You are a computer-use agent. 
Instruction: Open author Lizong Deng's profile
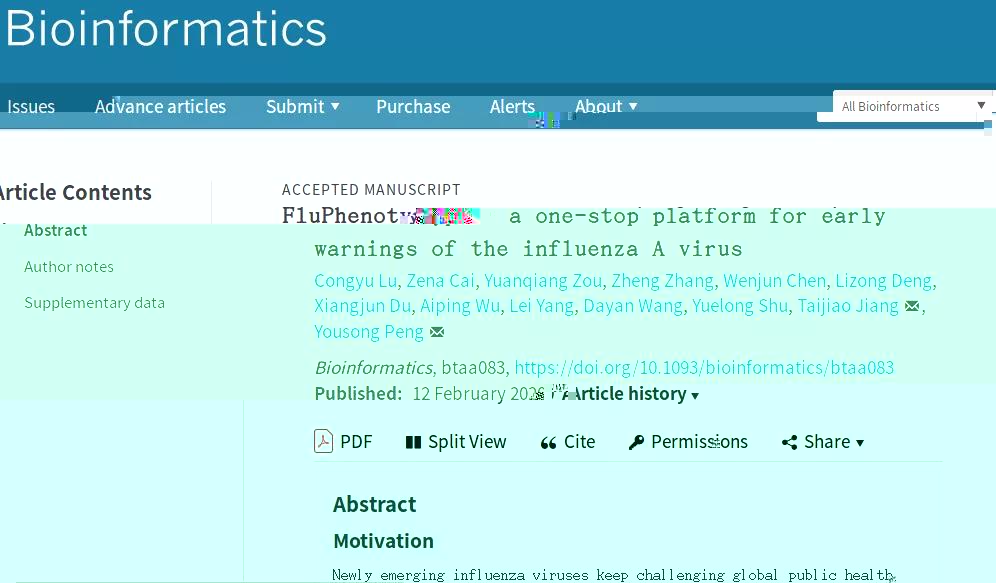884,280
